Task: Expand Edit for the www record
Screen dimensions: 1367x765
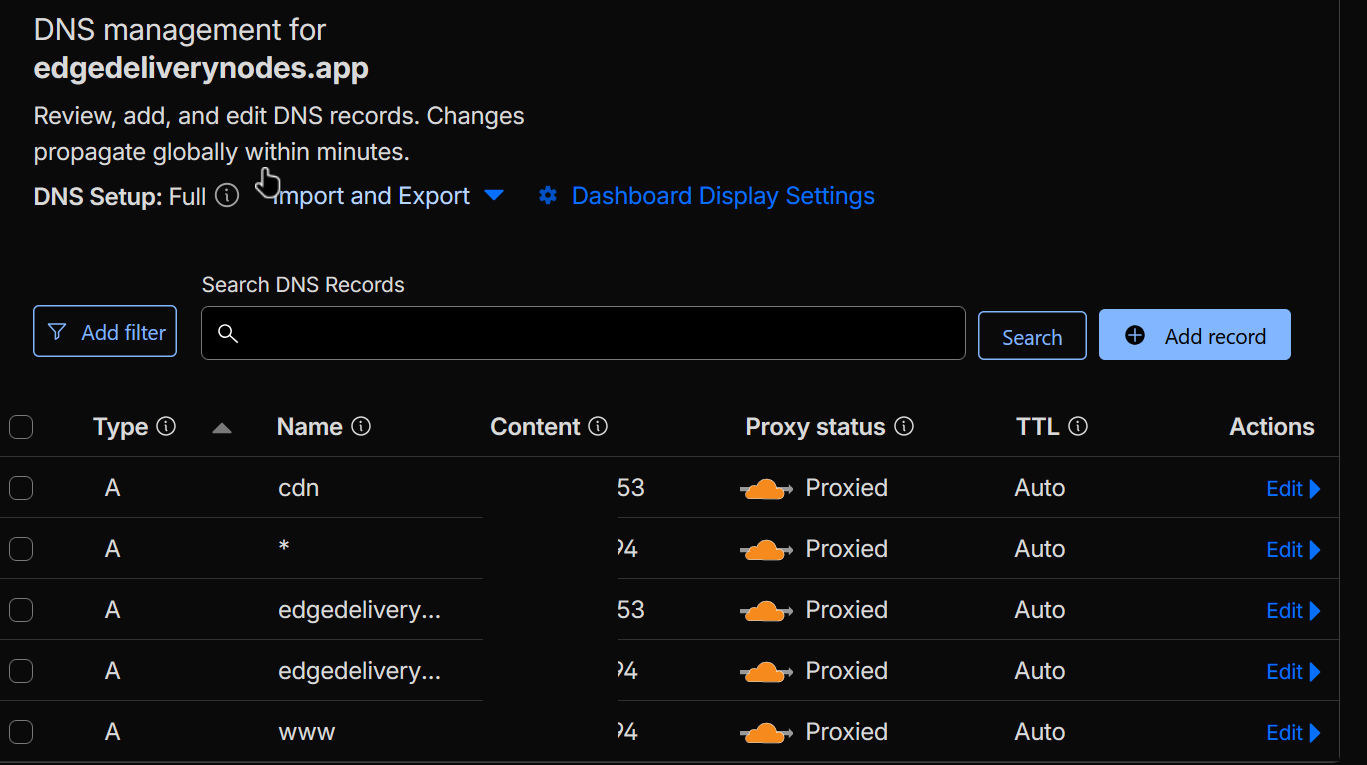Action: 1293,733
